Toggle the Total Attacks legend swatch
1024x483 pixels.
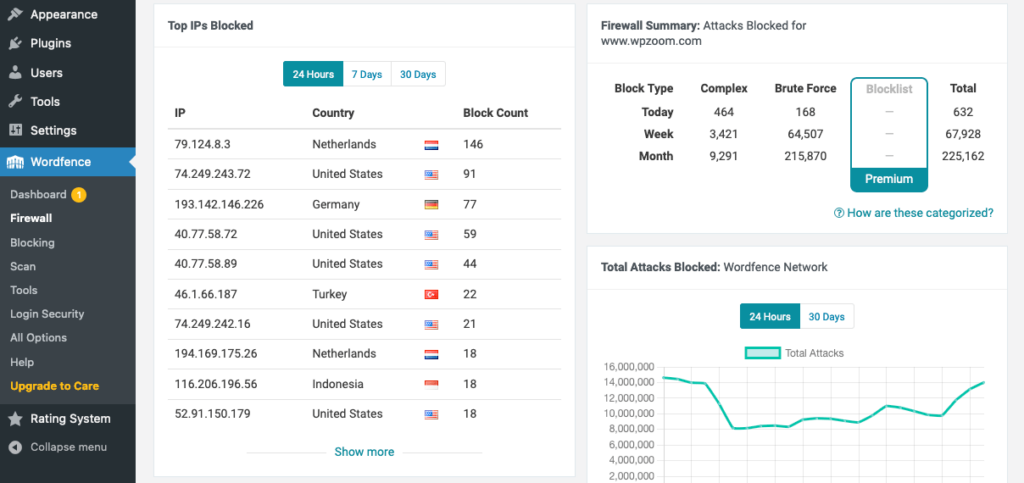pos(763,353)
